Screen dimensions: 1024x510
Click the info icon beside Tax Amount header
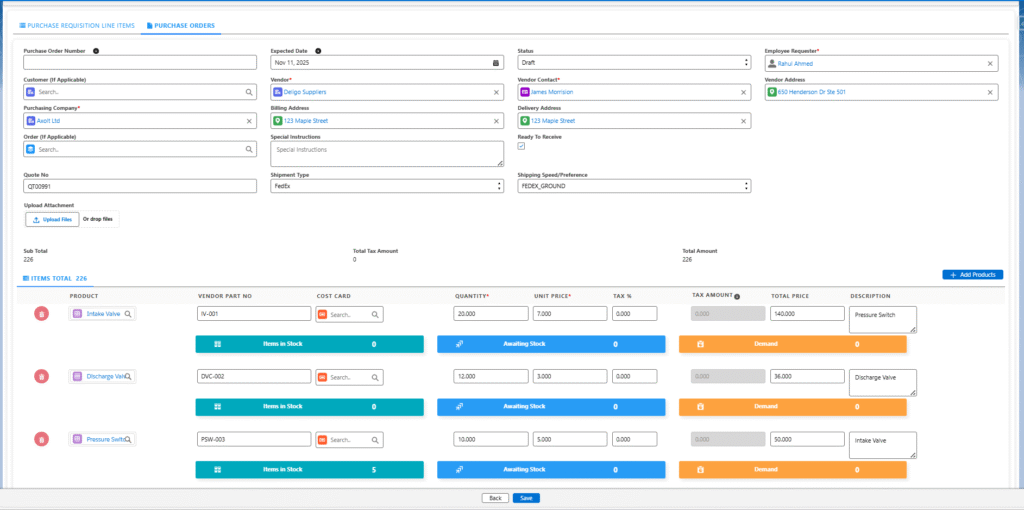point(737,296)
